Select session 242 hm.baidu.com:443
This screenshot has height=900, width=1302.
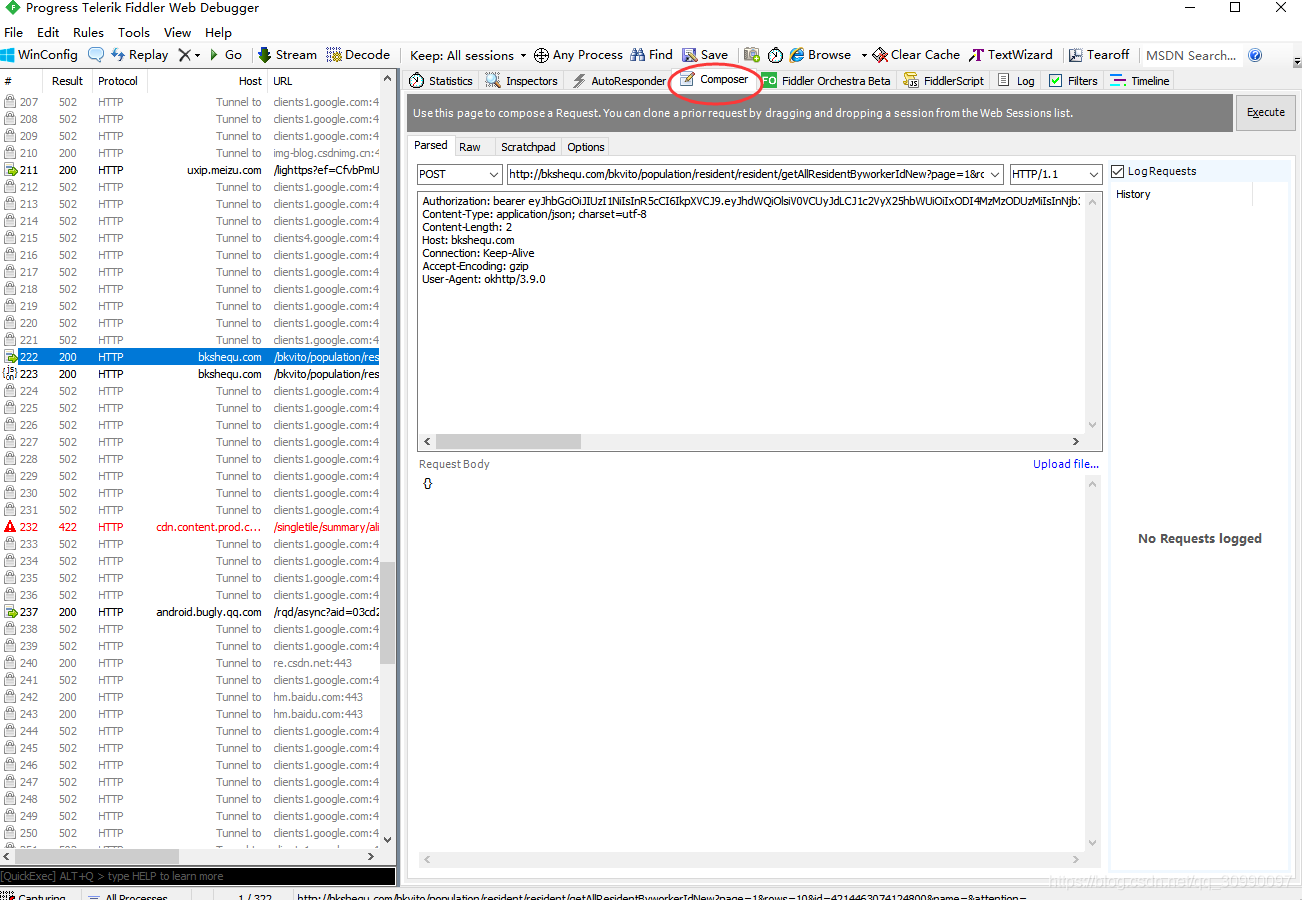(x=190, y=697)
